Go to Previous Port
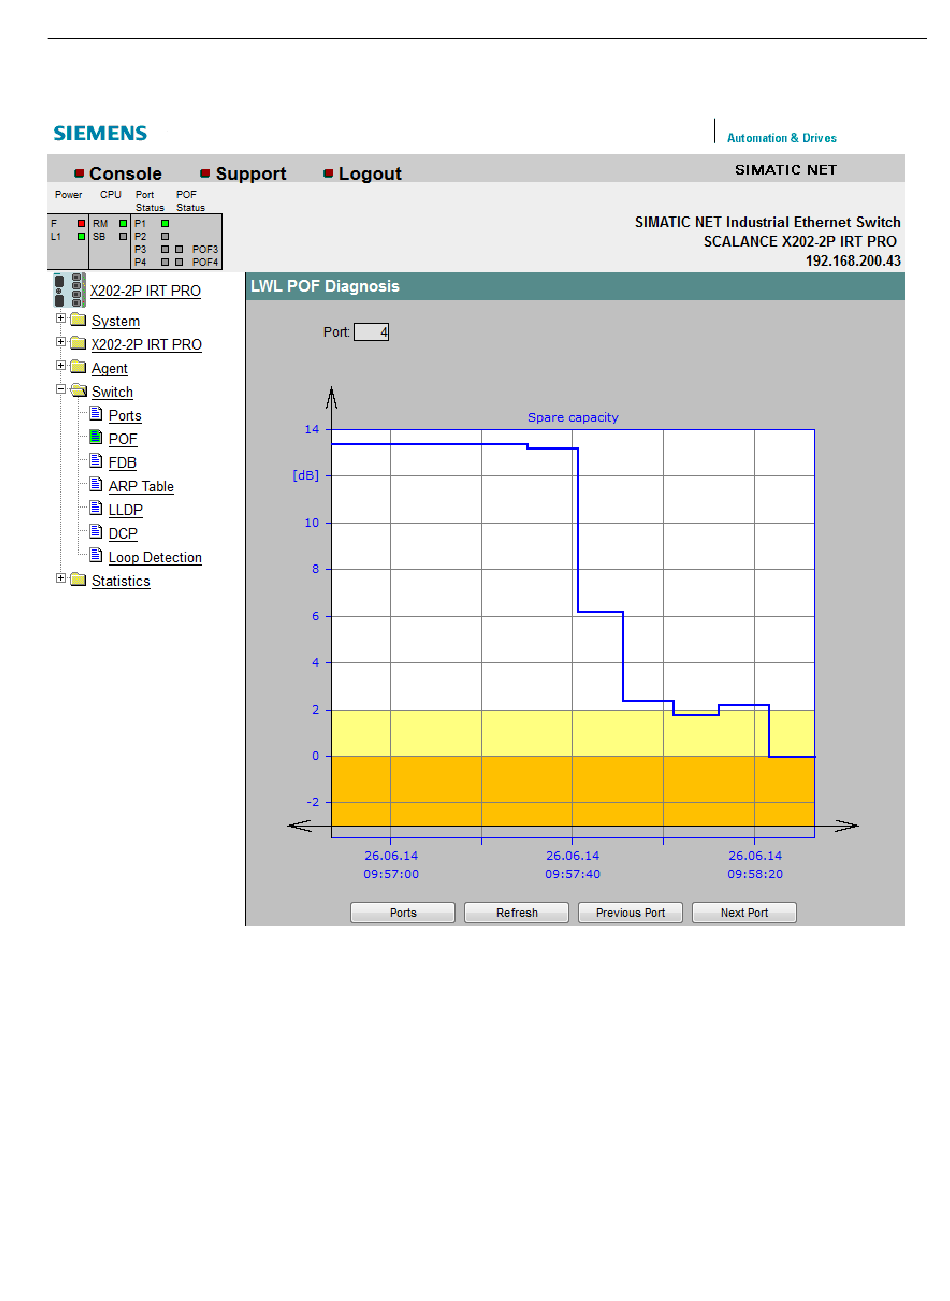The image size is (950, 1301). coord(630,913)
